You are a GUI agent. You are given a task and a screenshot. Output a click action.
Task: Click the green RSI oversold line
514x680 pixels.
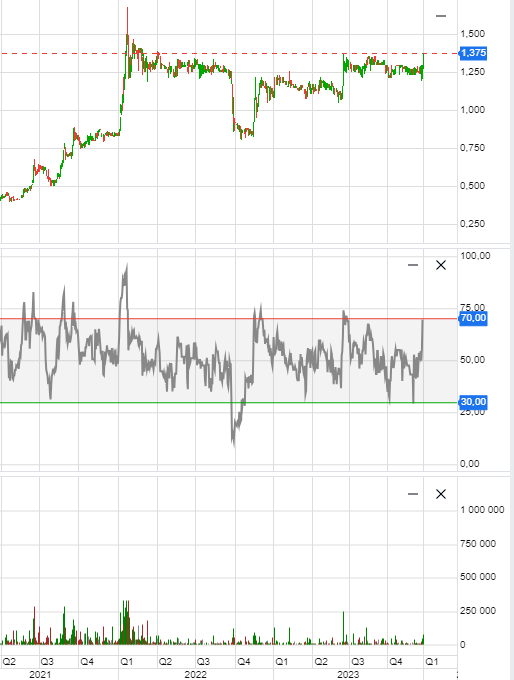click(x=229, y=402)
